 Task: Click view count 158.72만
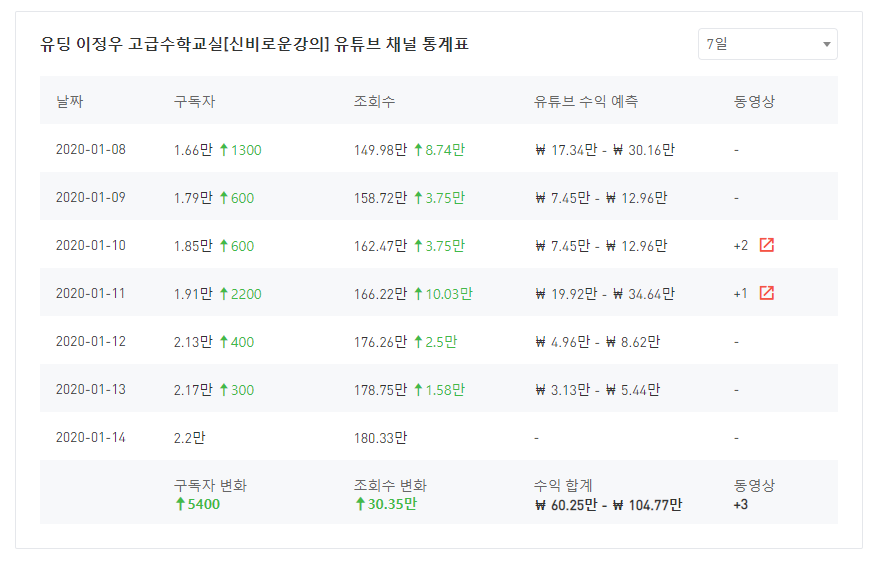pos(380,198)
